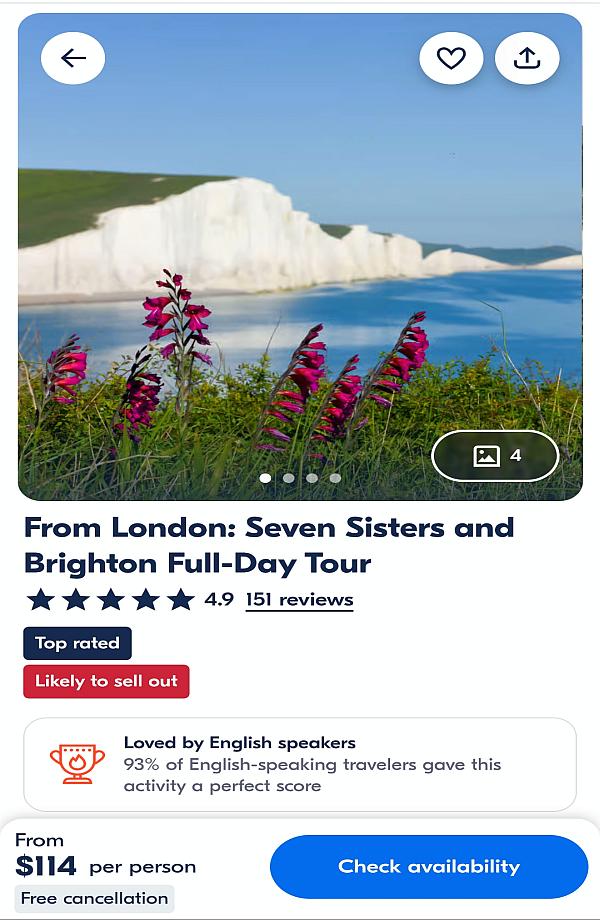Jump to fourth carousel dot
The width and height of the screenshot is (600, 920).
point(335,478)
